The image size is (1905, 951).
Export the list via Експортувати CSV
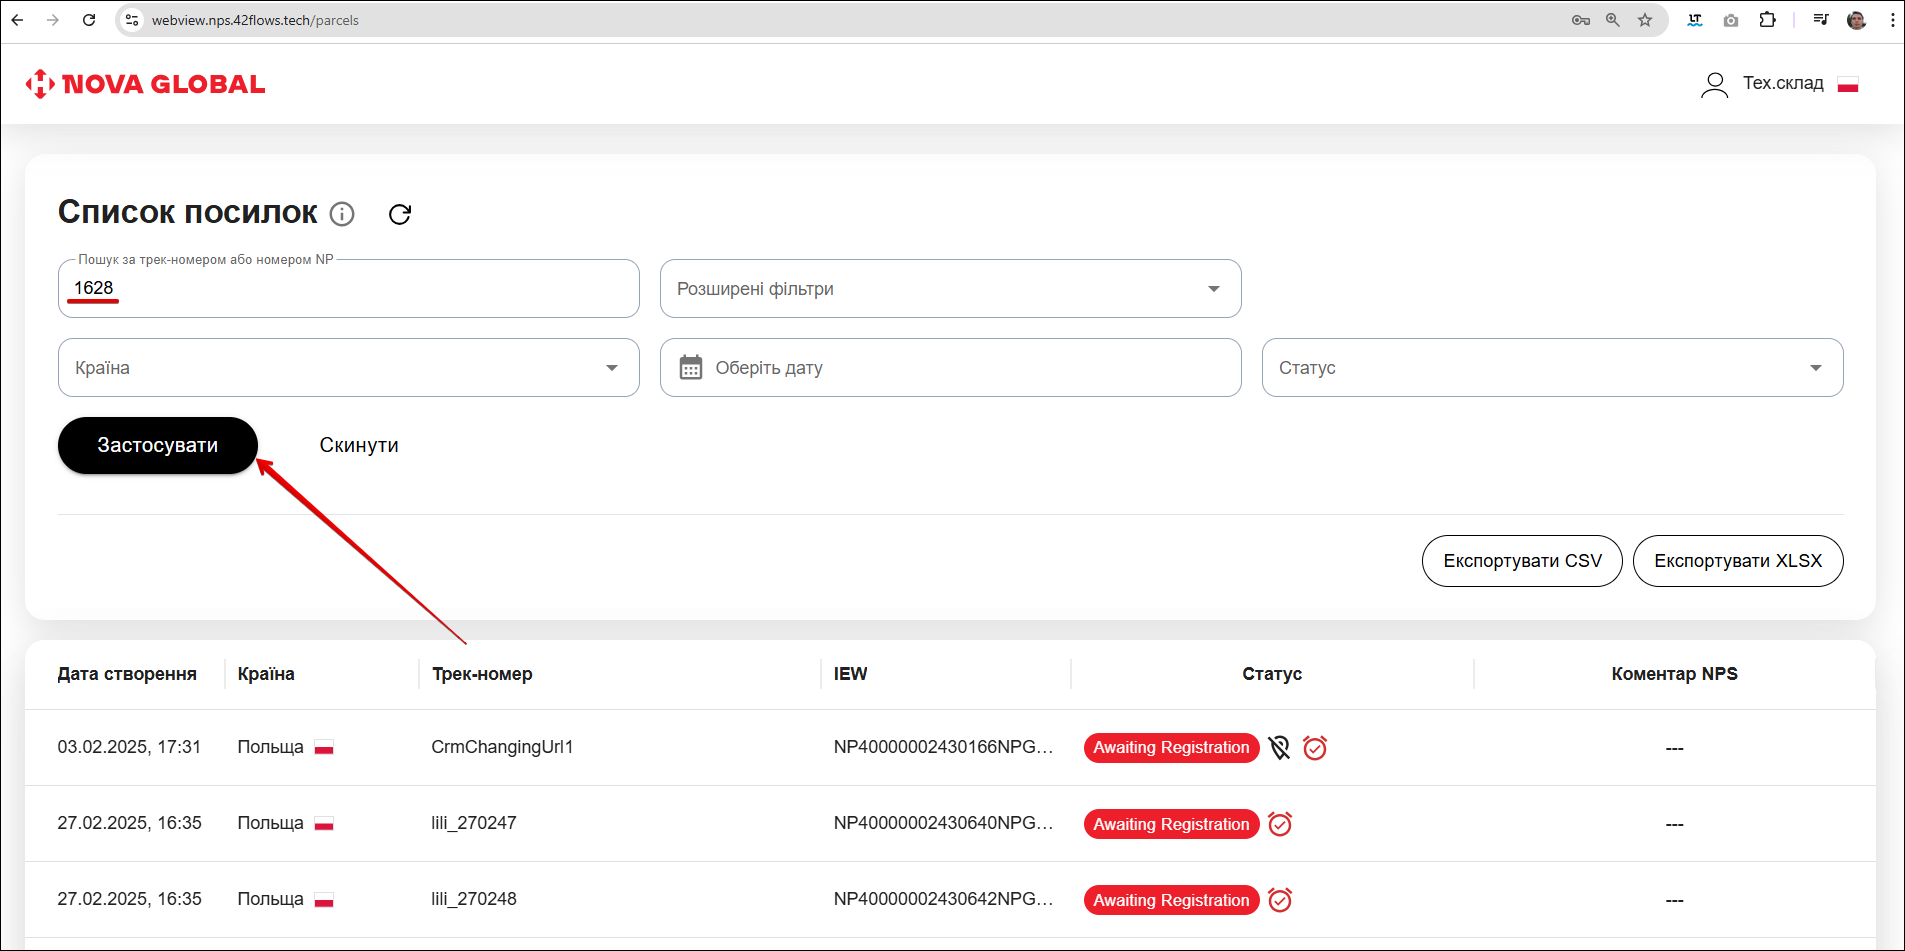point(1522,561)
